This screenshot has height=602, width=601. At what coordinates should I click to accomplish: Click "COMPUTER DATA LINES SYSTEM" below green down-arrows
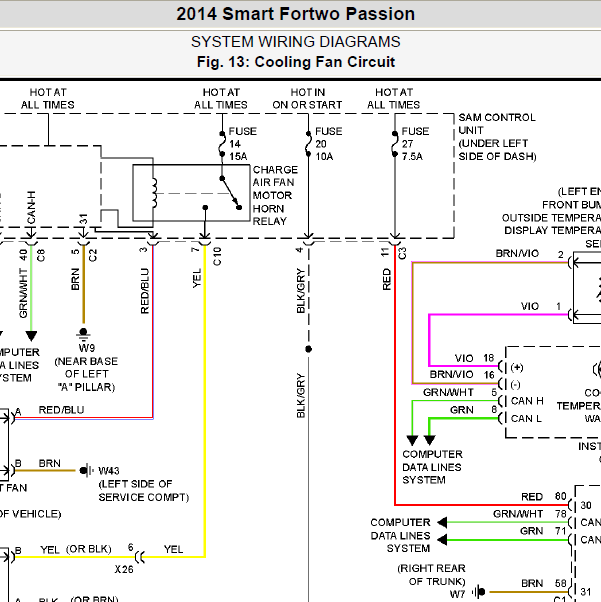point(432,467)
